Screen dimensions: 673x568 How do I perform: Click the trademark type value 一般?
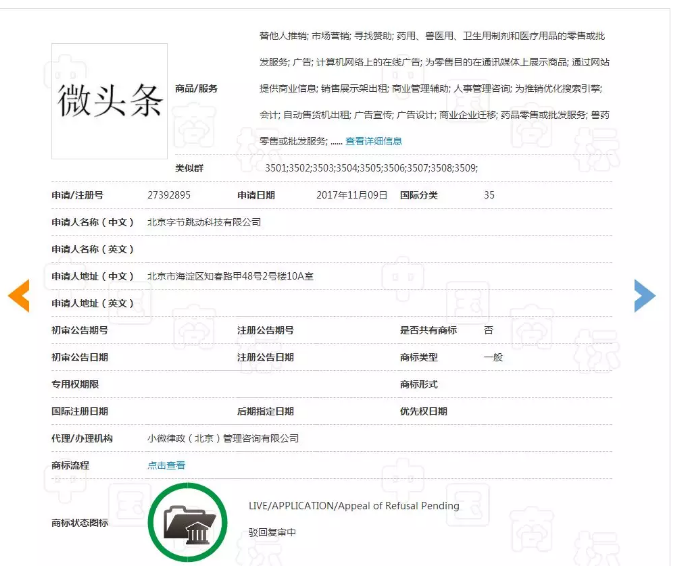[x=493, y=357]
